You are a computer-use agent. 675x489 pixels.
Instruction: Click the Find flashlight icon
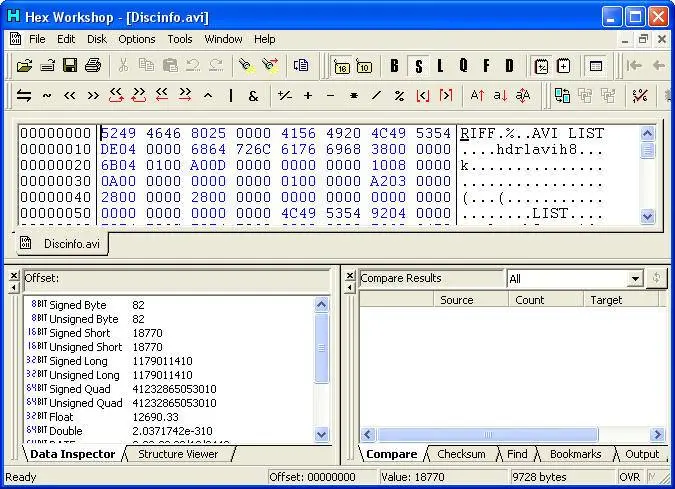[x=246, y=66]
